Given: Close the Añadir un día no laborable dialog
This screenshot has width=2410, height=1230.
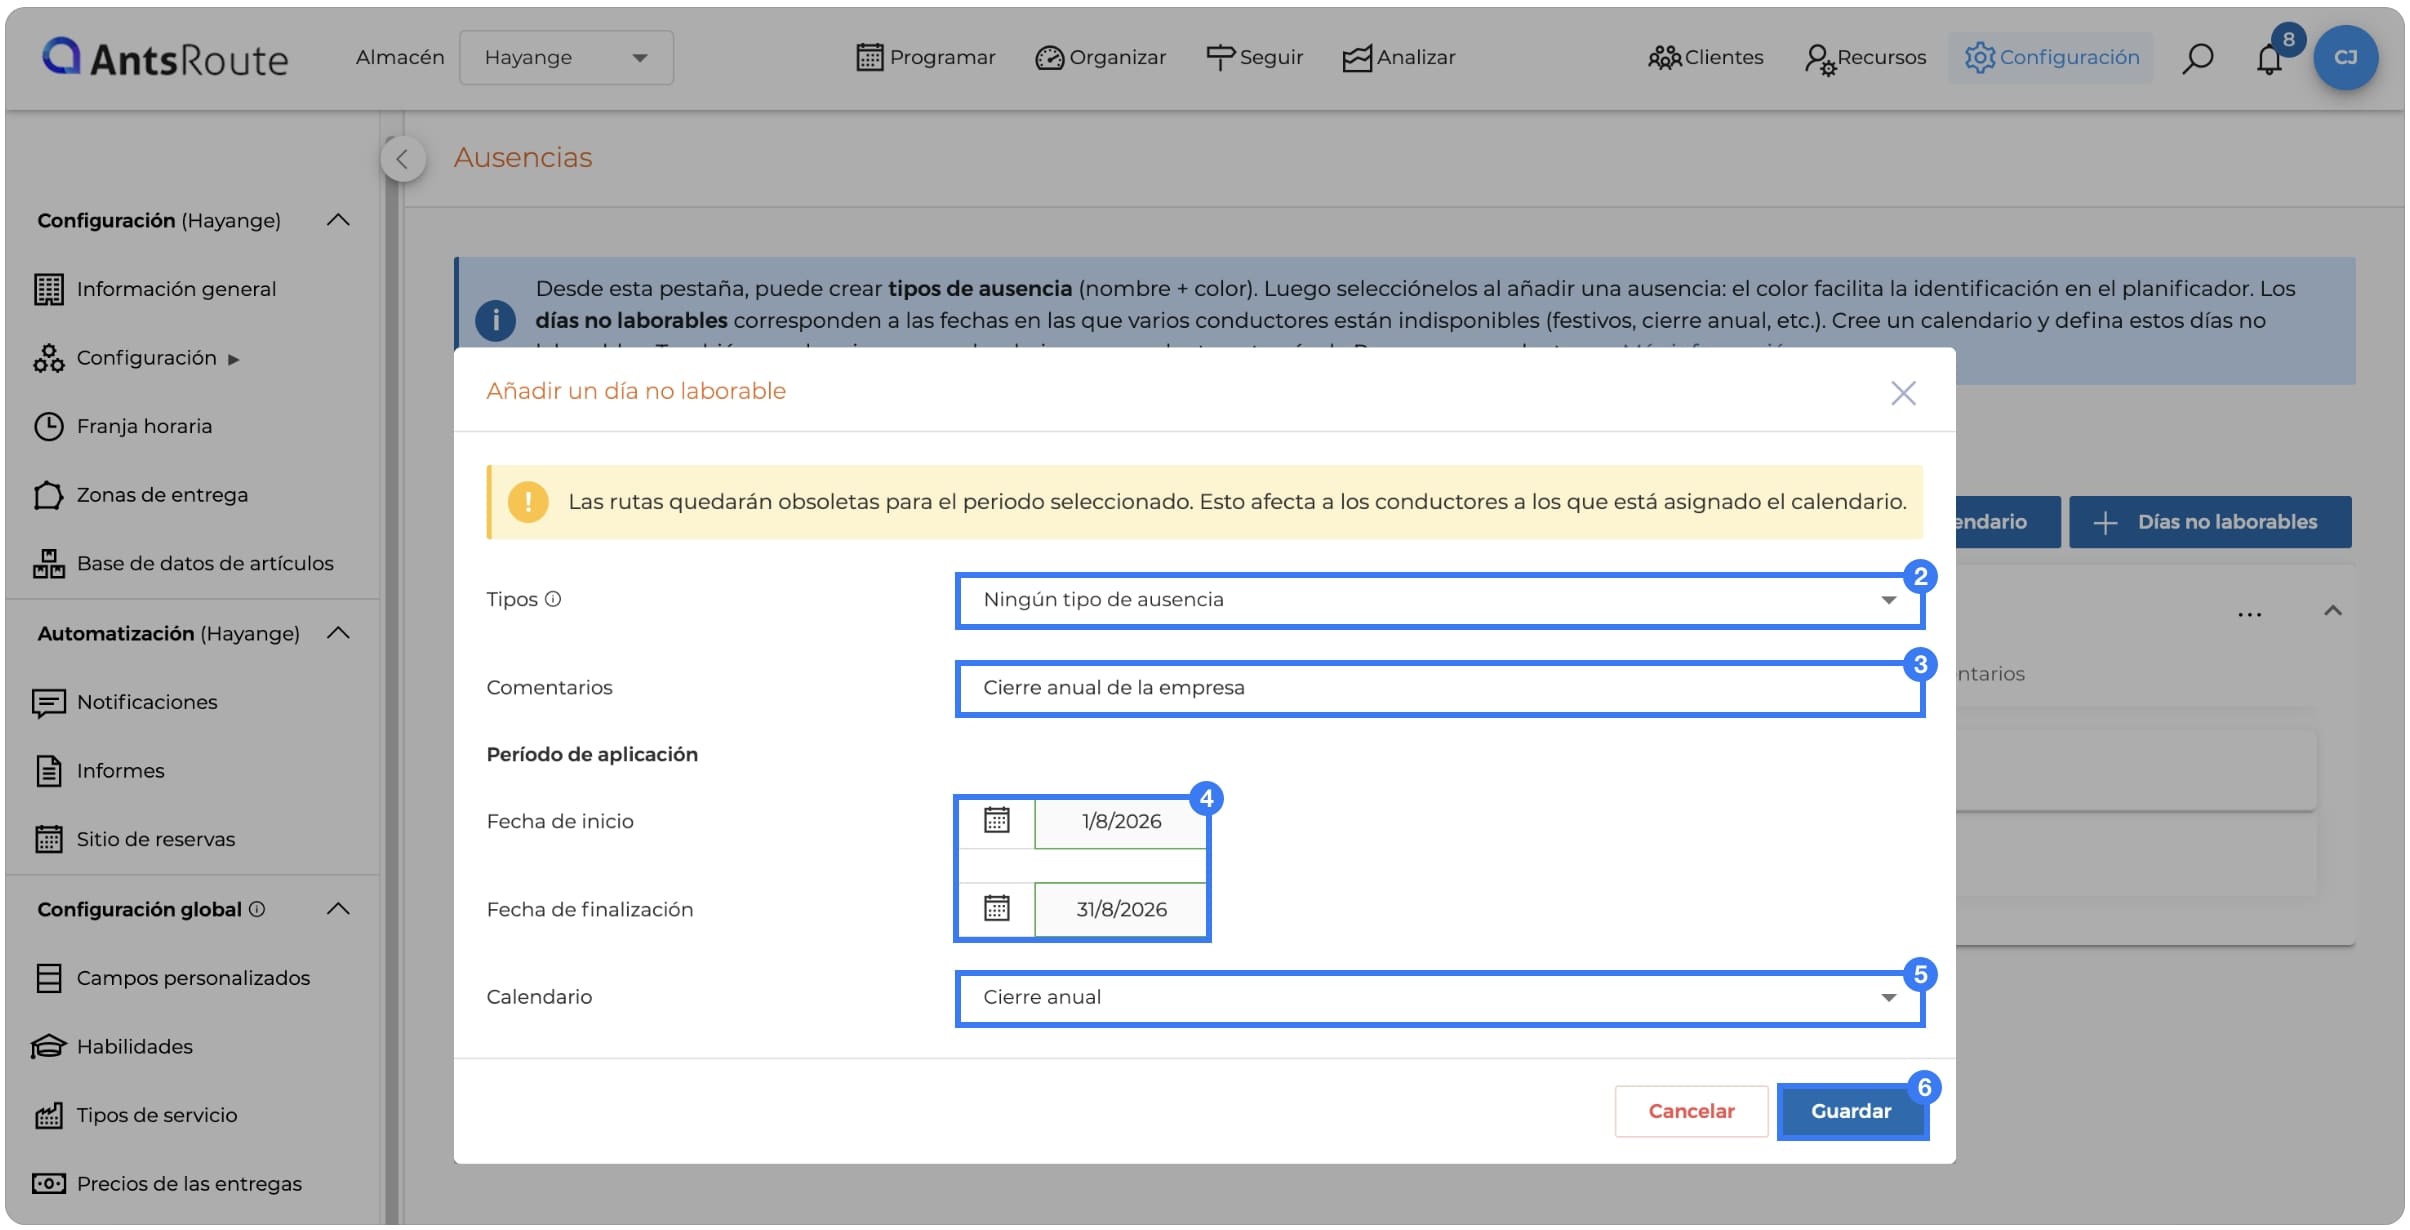Looking at the screenshot, I should [1903, 393].
